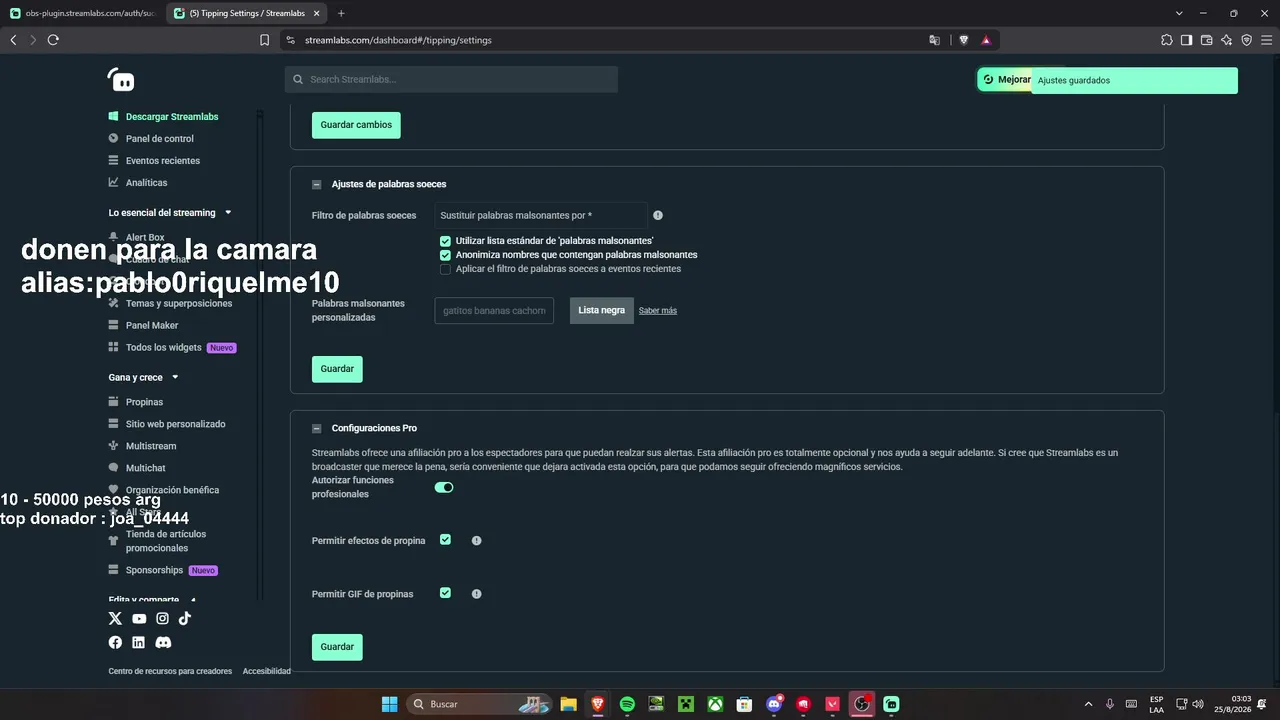Open Propinas in sidebar

(136, 402)
